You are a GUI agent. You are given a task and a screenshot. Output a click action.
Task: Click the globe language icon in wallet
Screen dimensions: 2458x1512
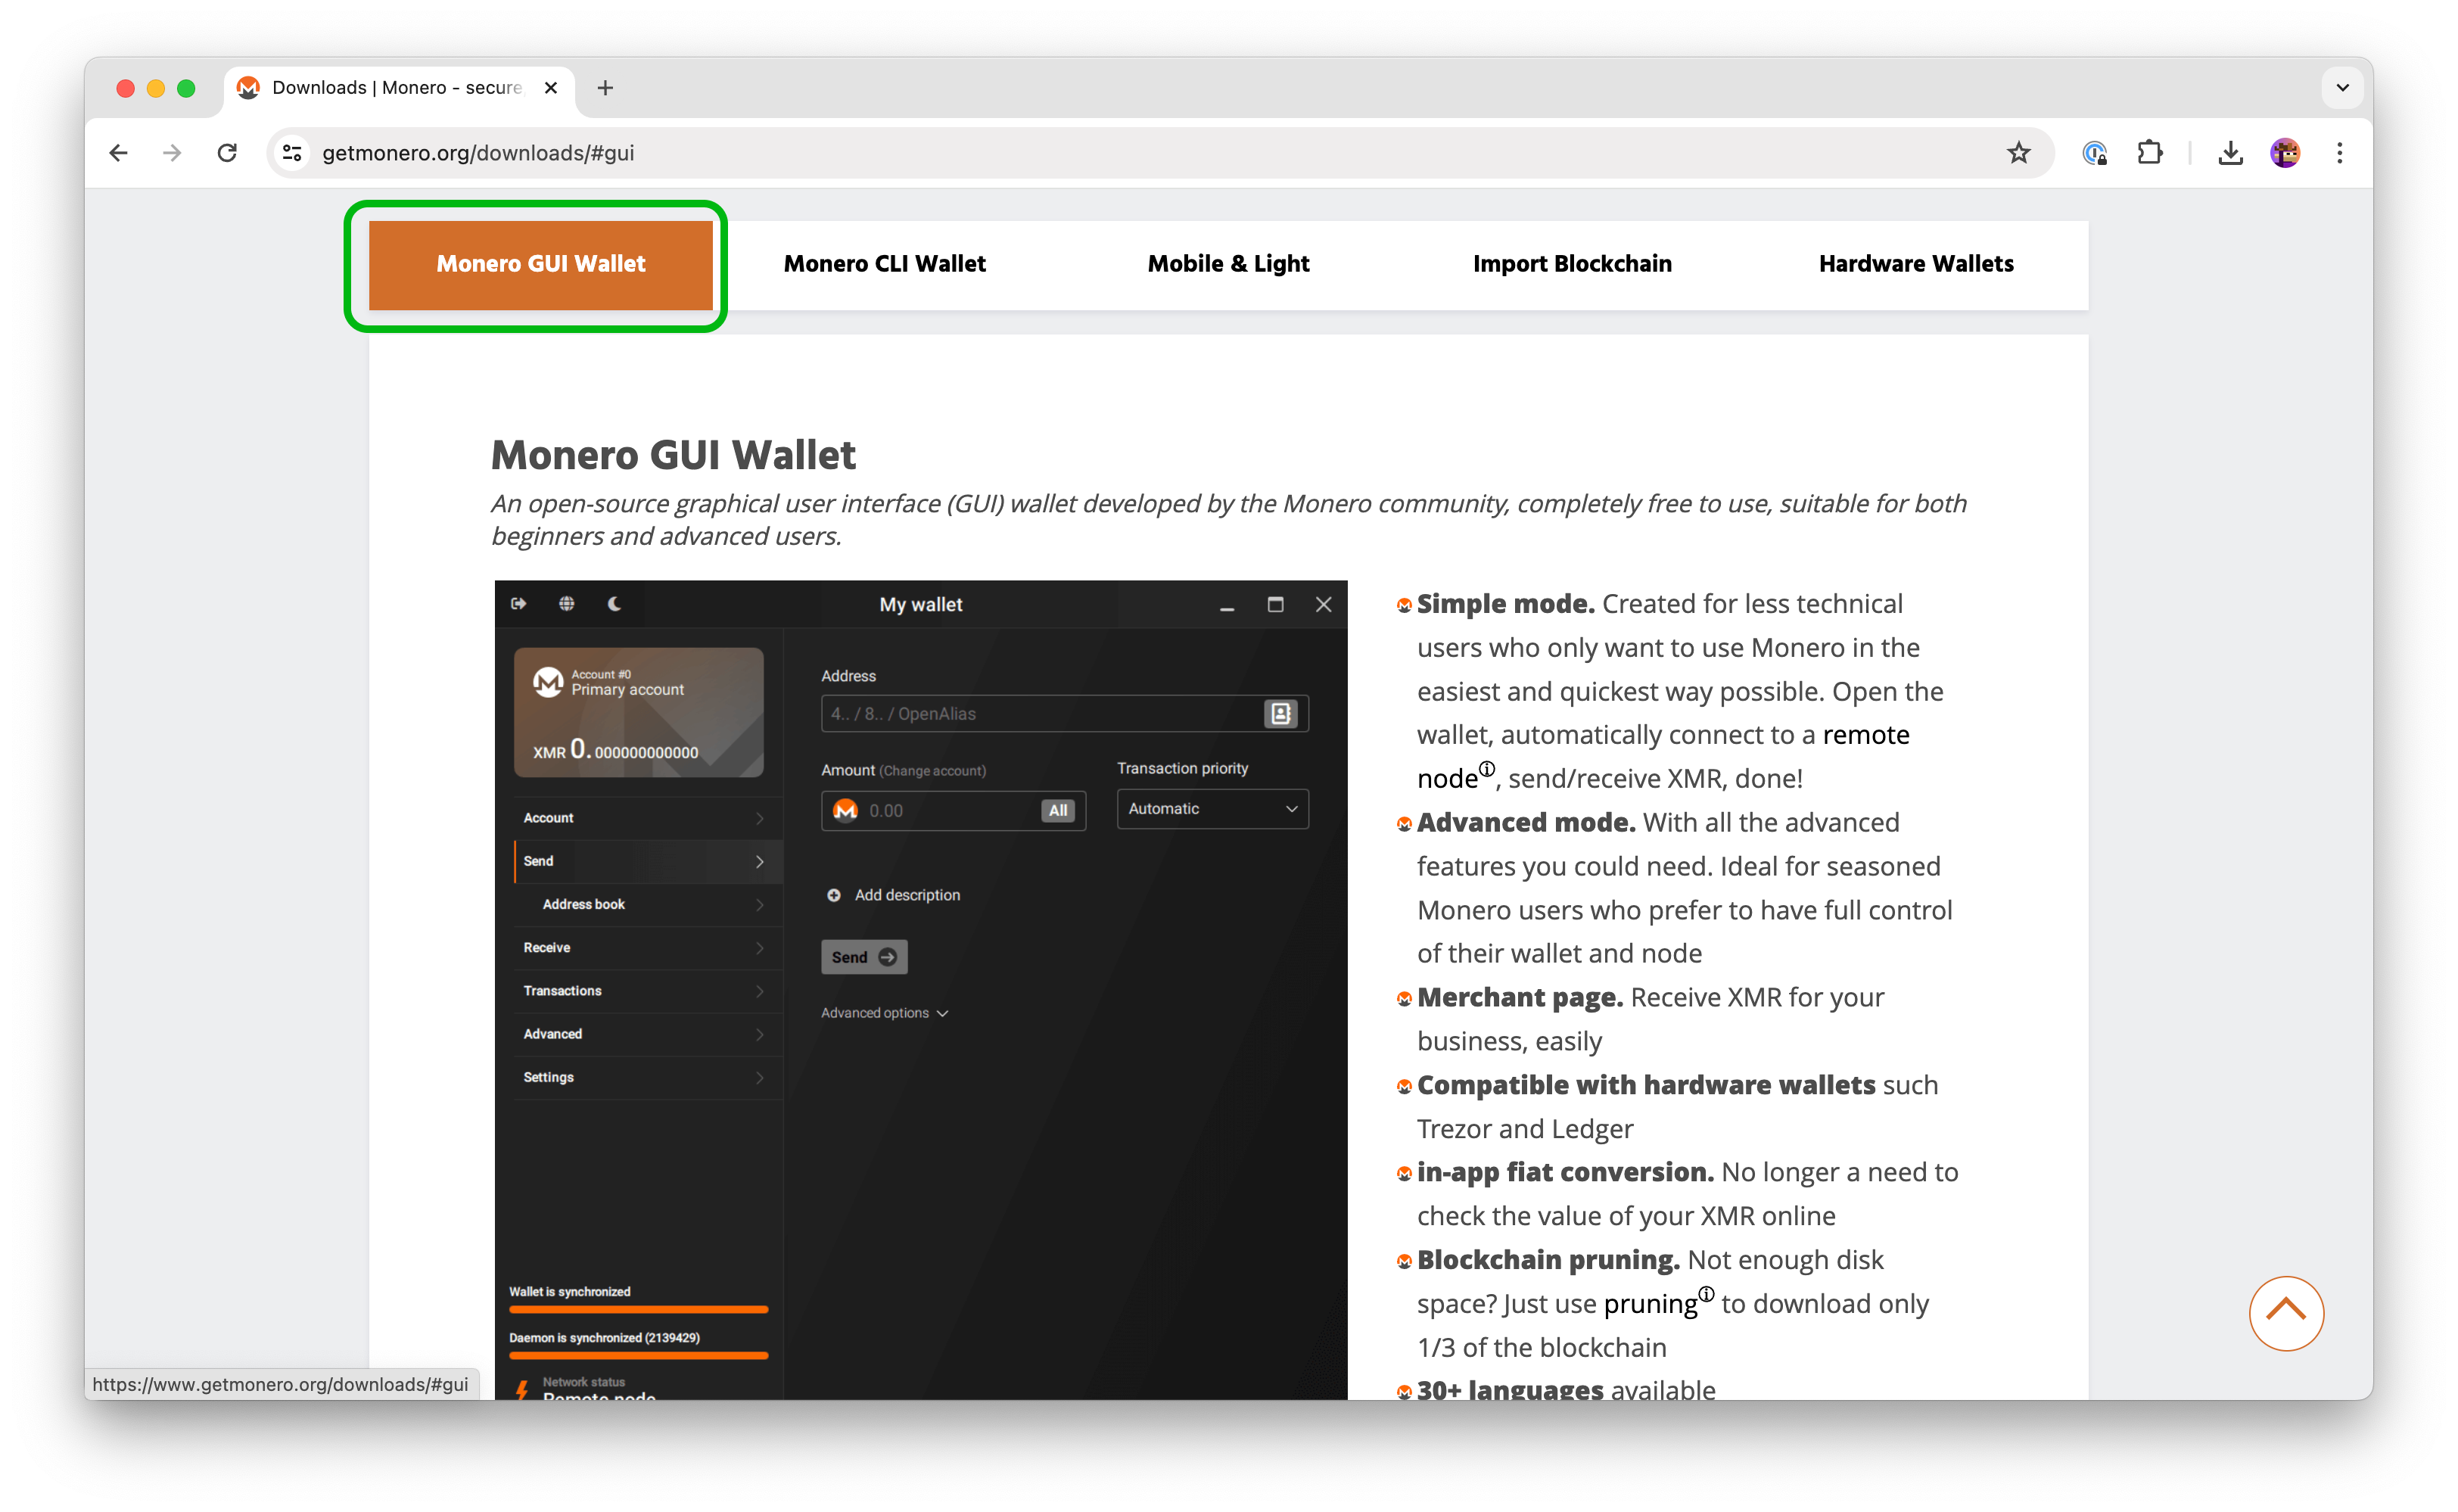(x=566, y=604)
